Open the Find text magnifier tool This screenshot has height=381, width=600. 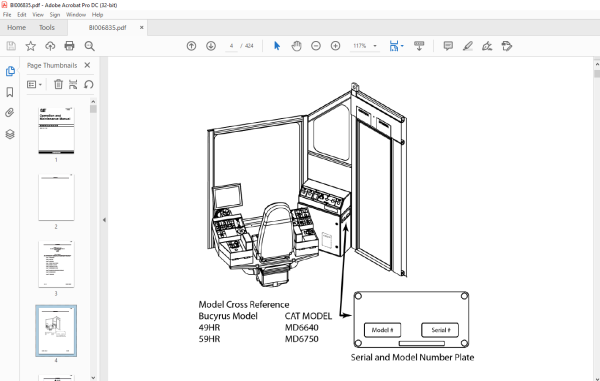click(x=90, y=46)
